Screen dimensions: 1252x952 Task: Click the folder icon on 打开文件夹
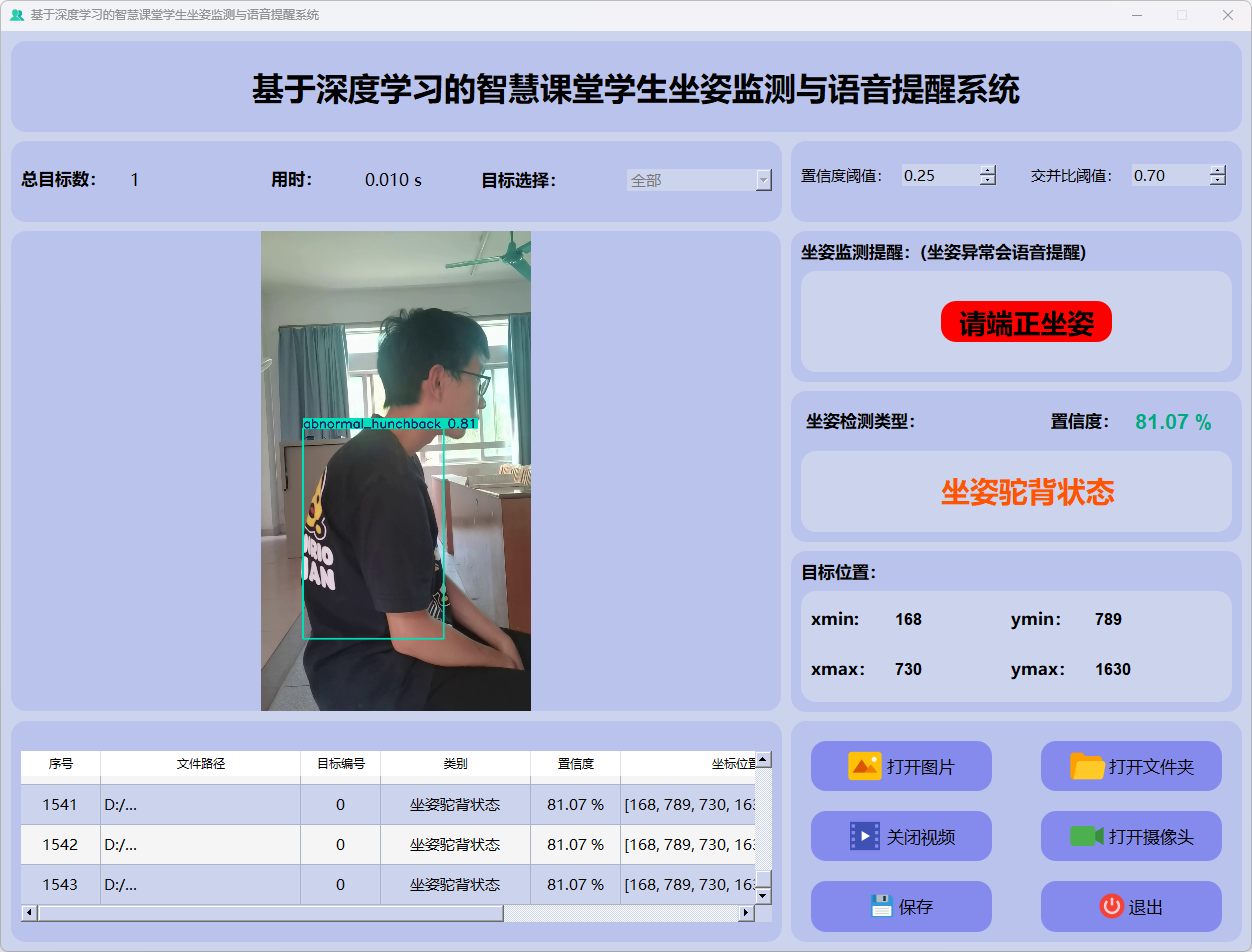(1087, 766)
